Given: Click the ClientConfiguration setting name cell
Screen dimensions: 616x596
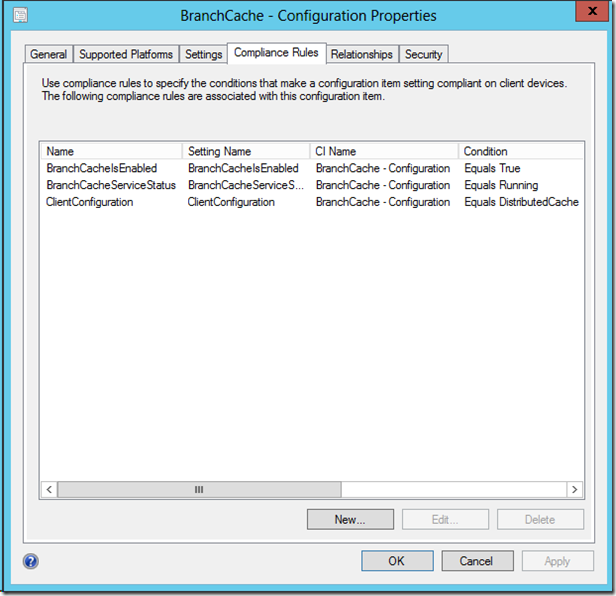Looking at the screenshot, I should tap(231, 202).
